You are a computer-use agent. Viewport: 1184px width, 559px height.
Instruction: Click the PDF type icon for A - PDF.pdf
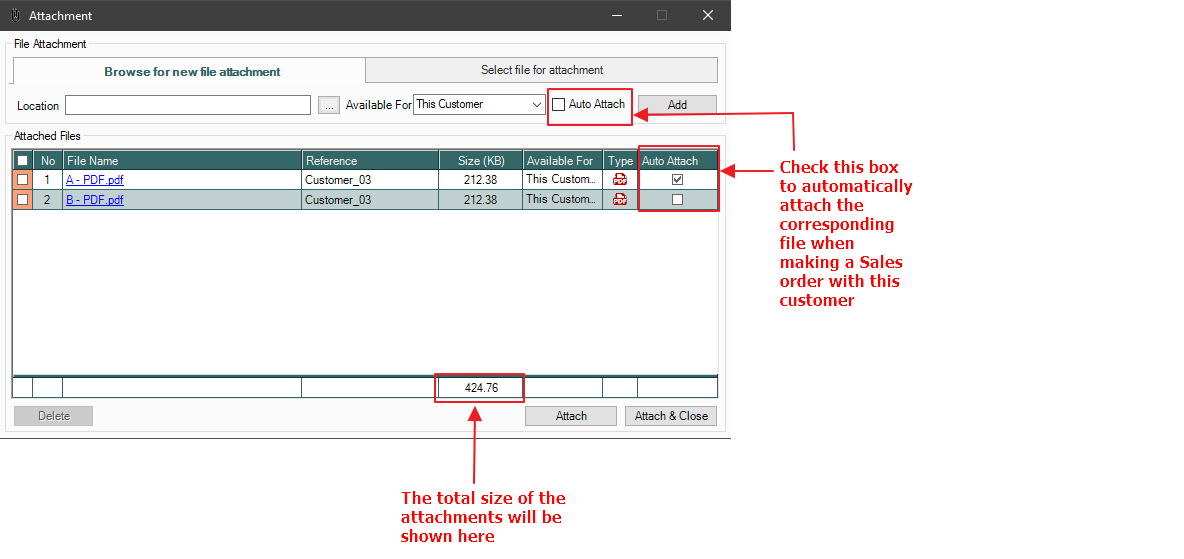tap(620, 180)
